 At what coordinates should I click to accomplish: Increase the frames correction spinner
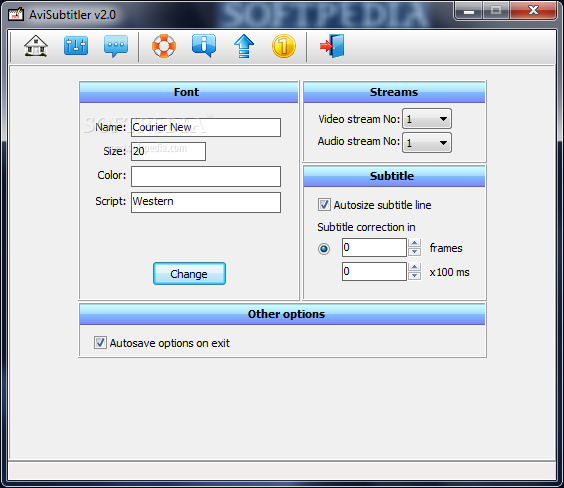click(415, 243)
